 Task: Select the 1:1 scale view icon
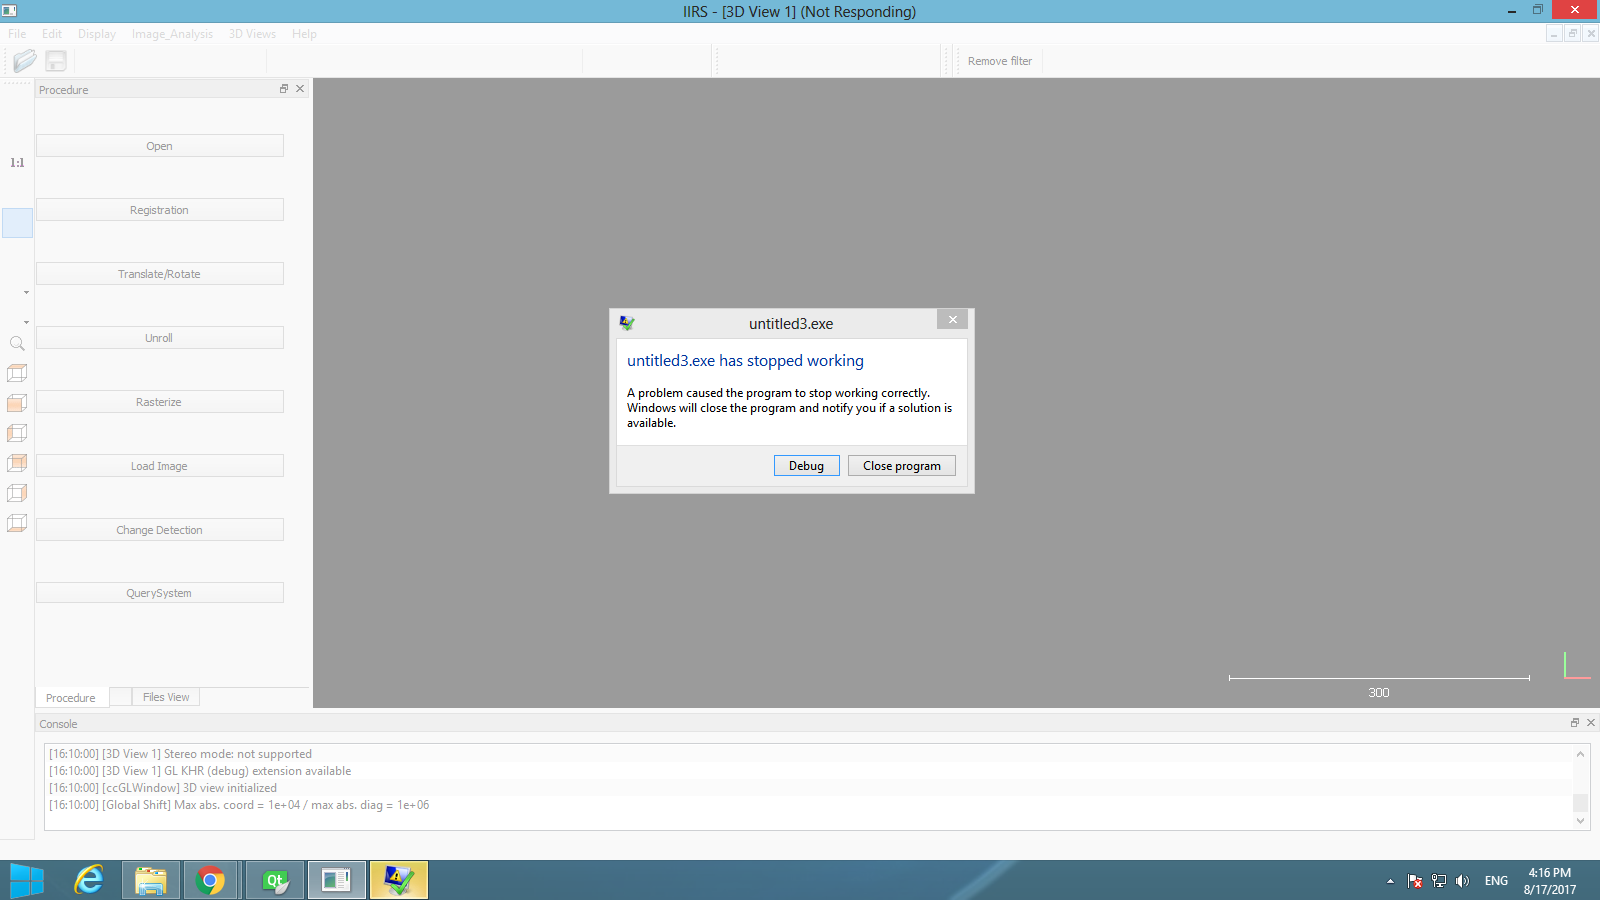(x=17, y=162)
